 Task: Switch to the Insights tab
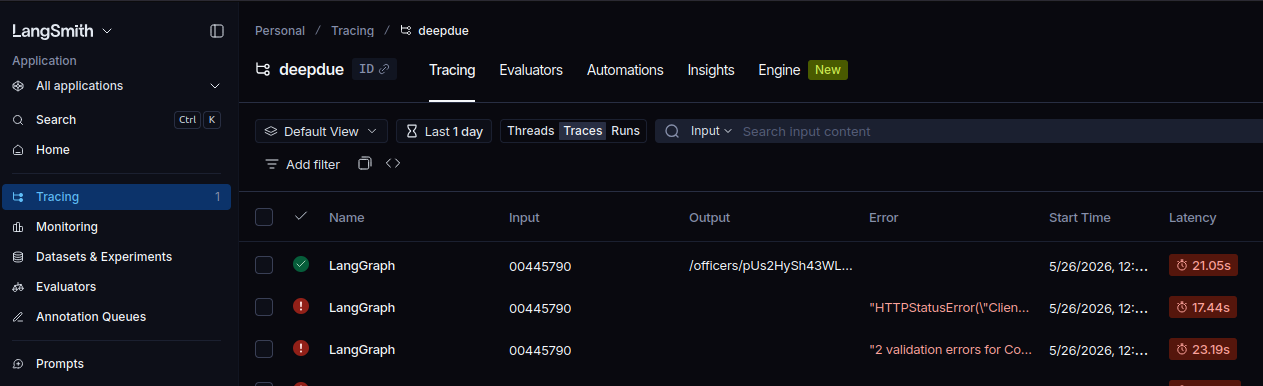[x=711, y=70]
